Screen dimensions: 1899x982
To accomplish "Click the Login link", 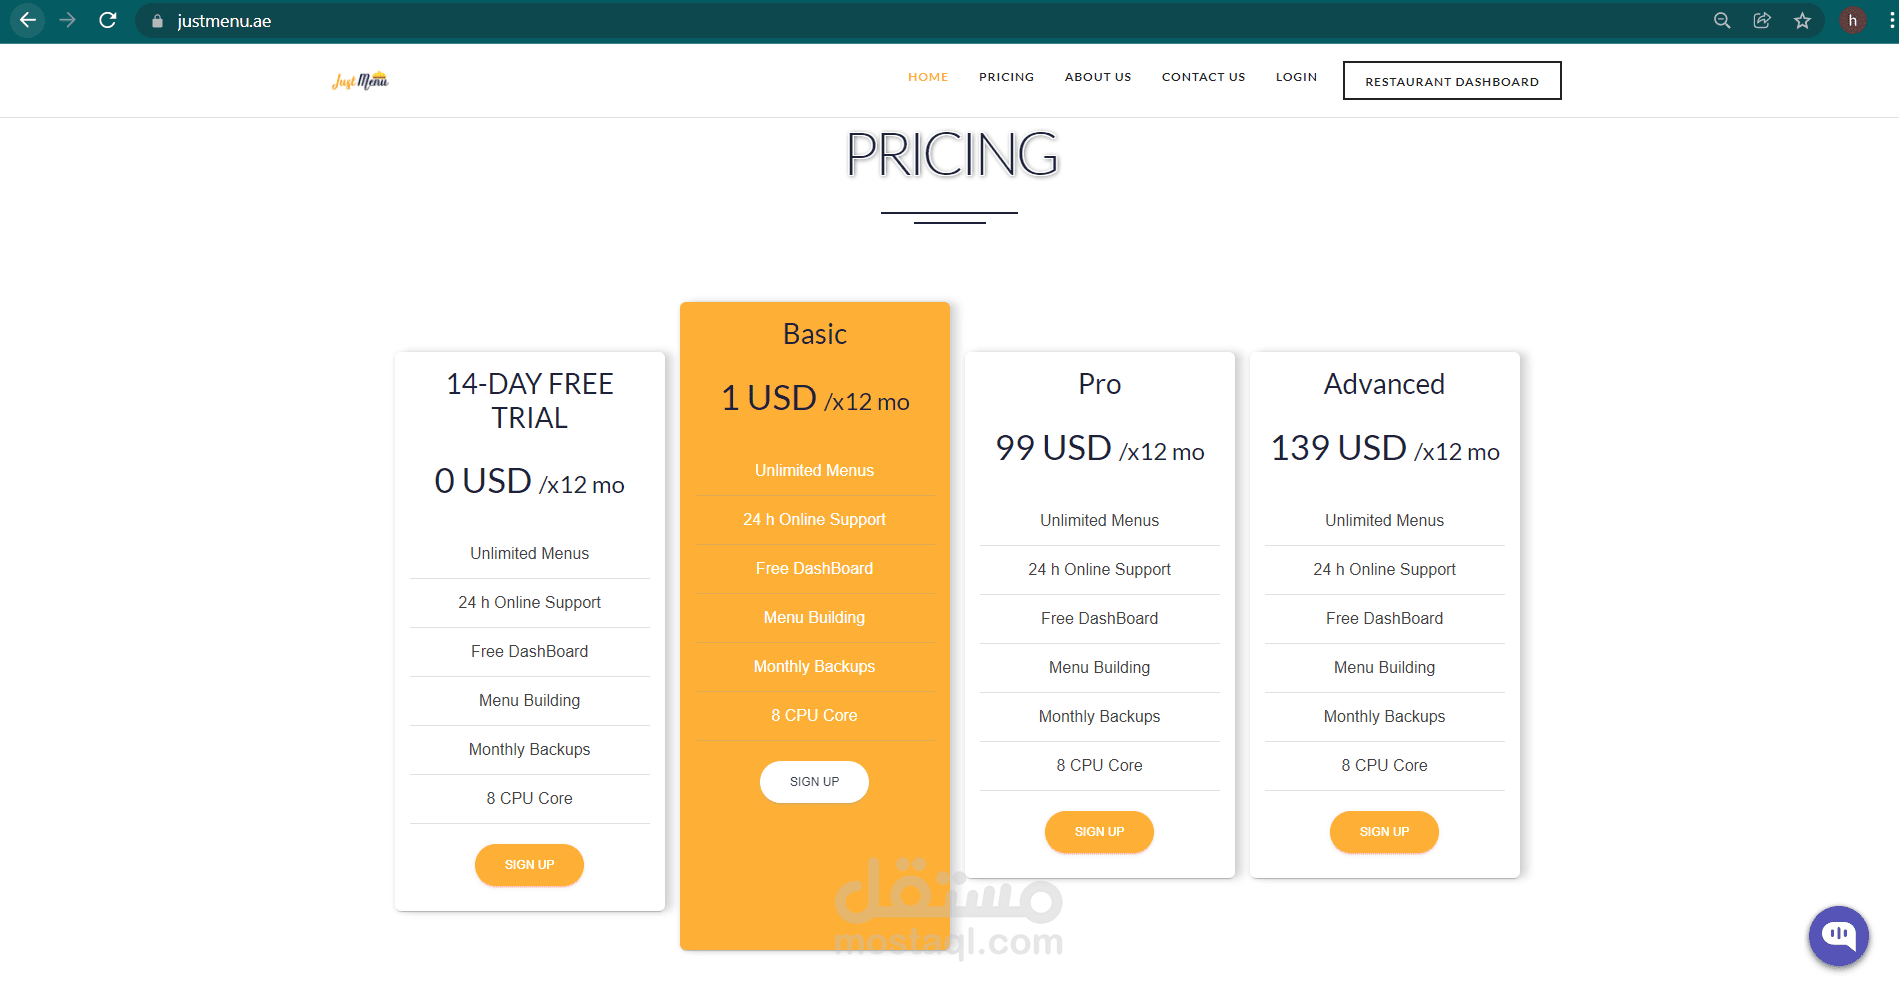I will [x=1296, y=77].
